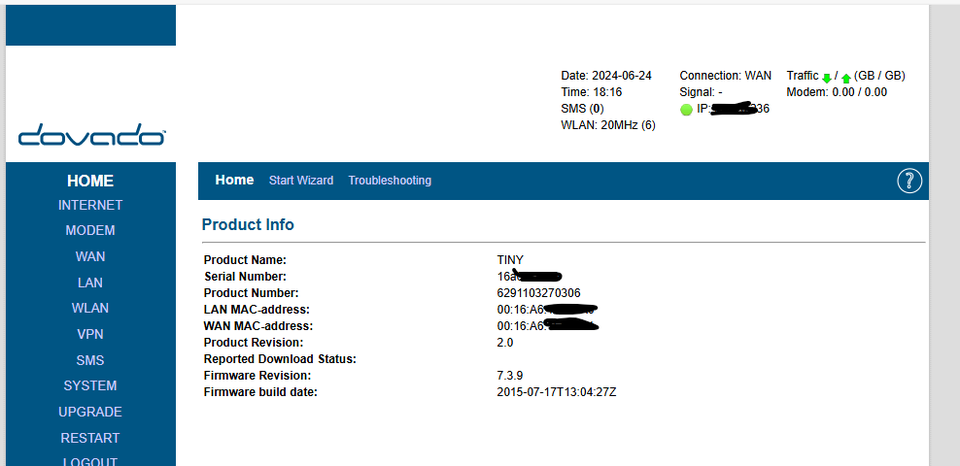960x466 pixels.
Task: Open the Troubleshooting tab
Action: click(389, 180)
